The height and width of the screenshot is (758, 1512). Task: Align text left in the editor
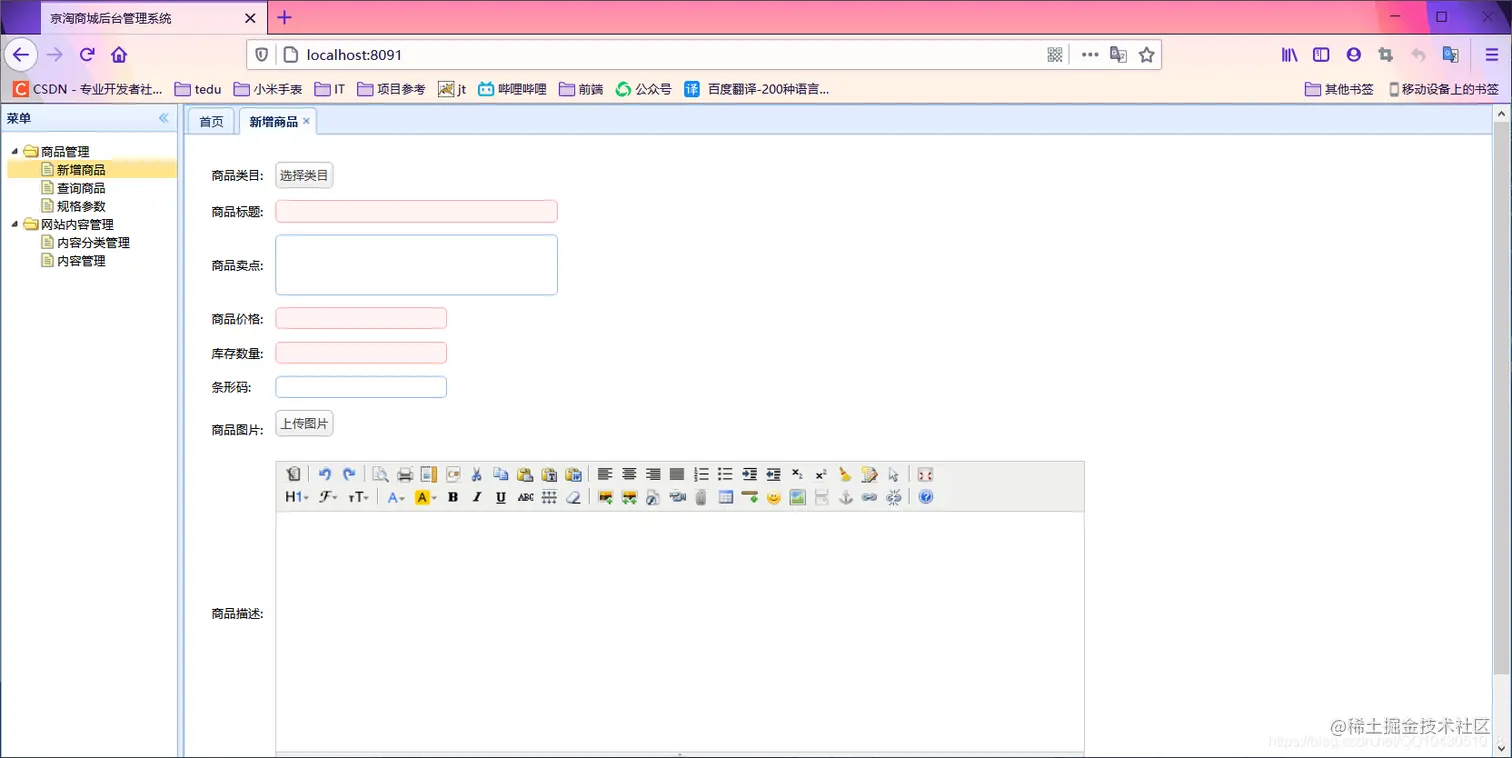(605, 474)
